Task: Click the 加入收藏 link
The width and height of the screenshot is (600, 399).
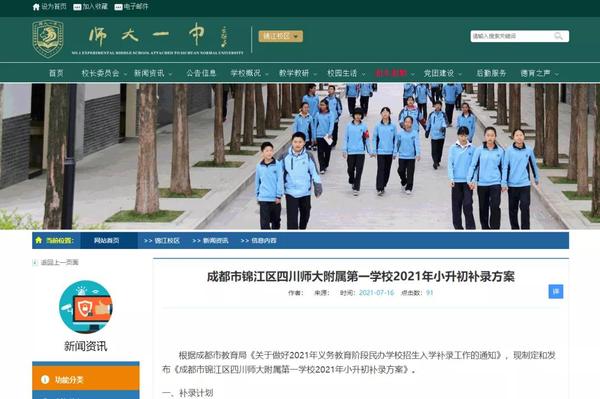Action: [95, 7]
